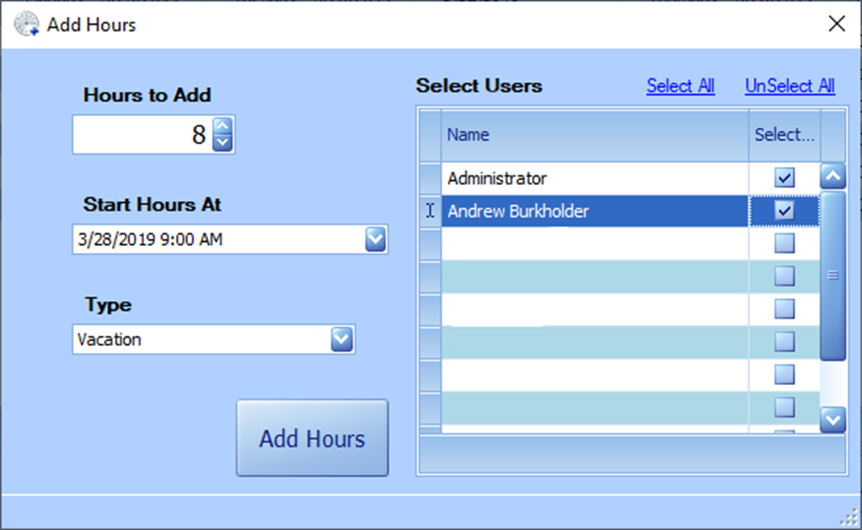The width and height of the screenshot is (862, 530).
Task: Close the Add Hours dialog window
Action: [836, 24]
